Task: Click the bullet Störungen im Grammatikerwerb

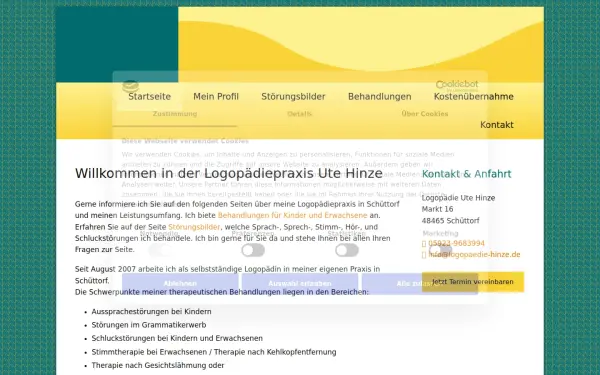Action: click(x=149, y=325)
